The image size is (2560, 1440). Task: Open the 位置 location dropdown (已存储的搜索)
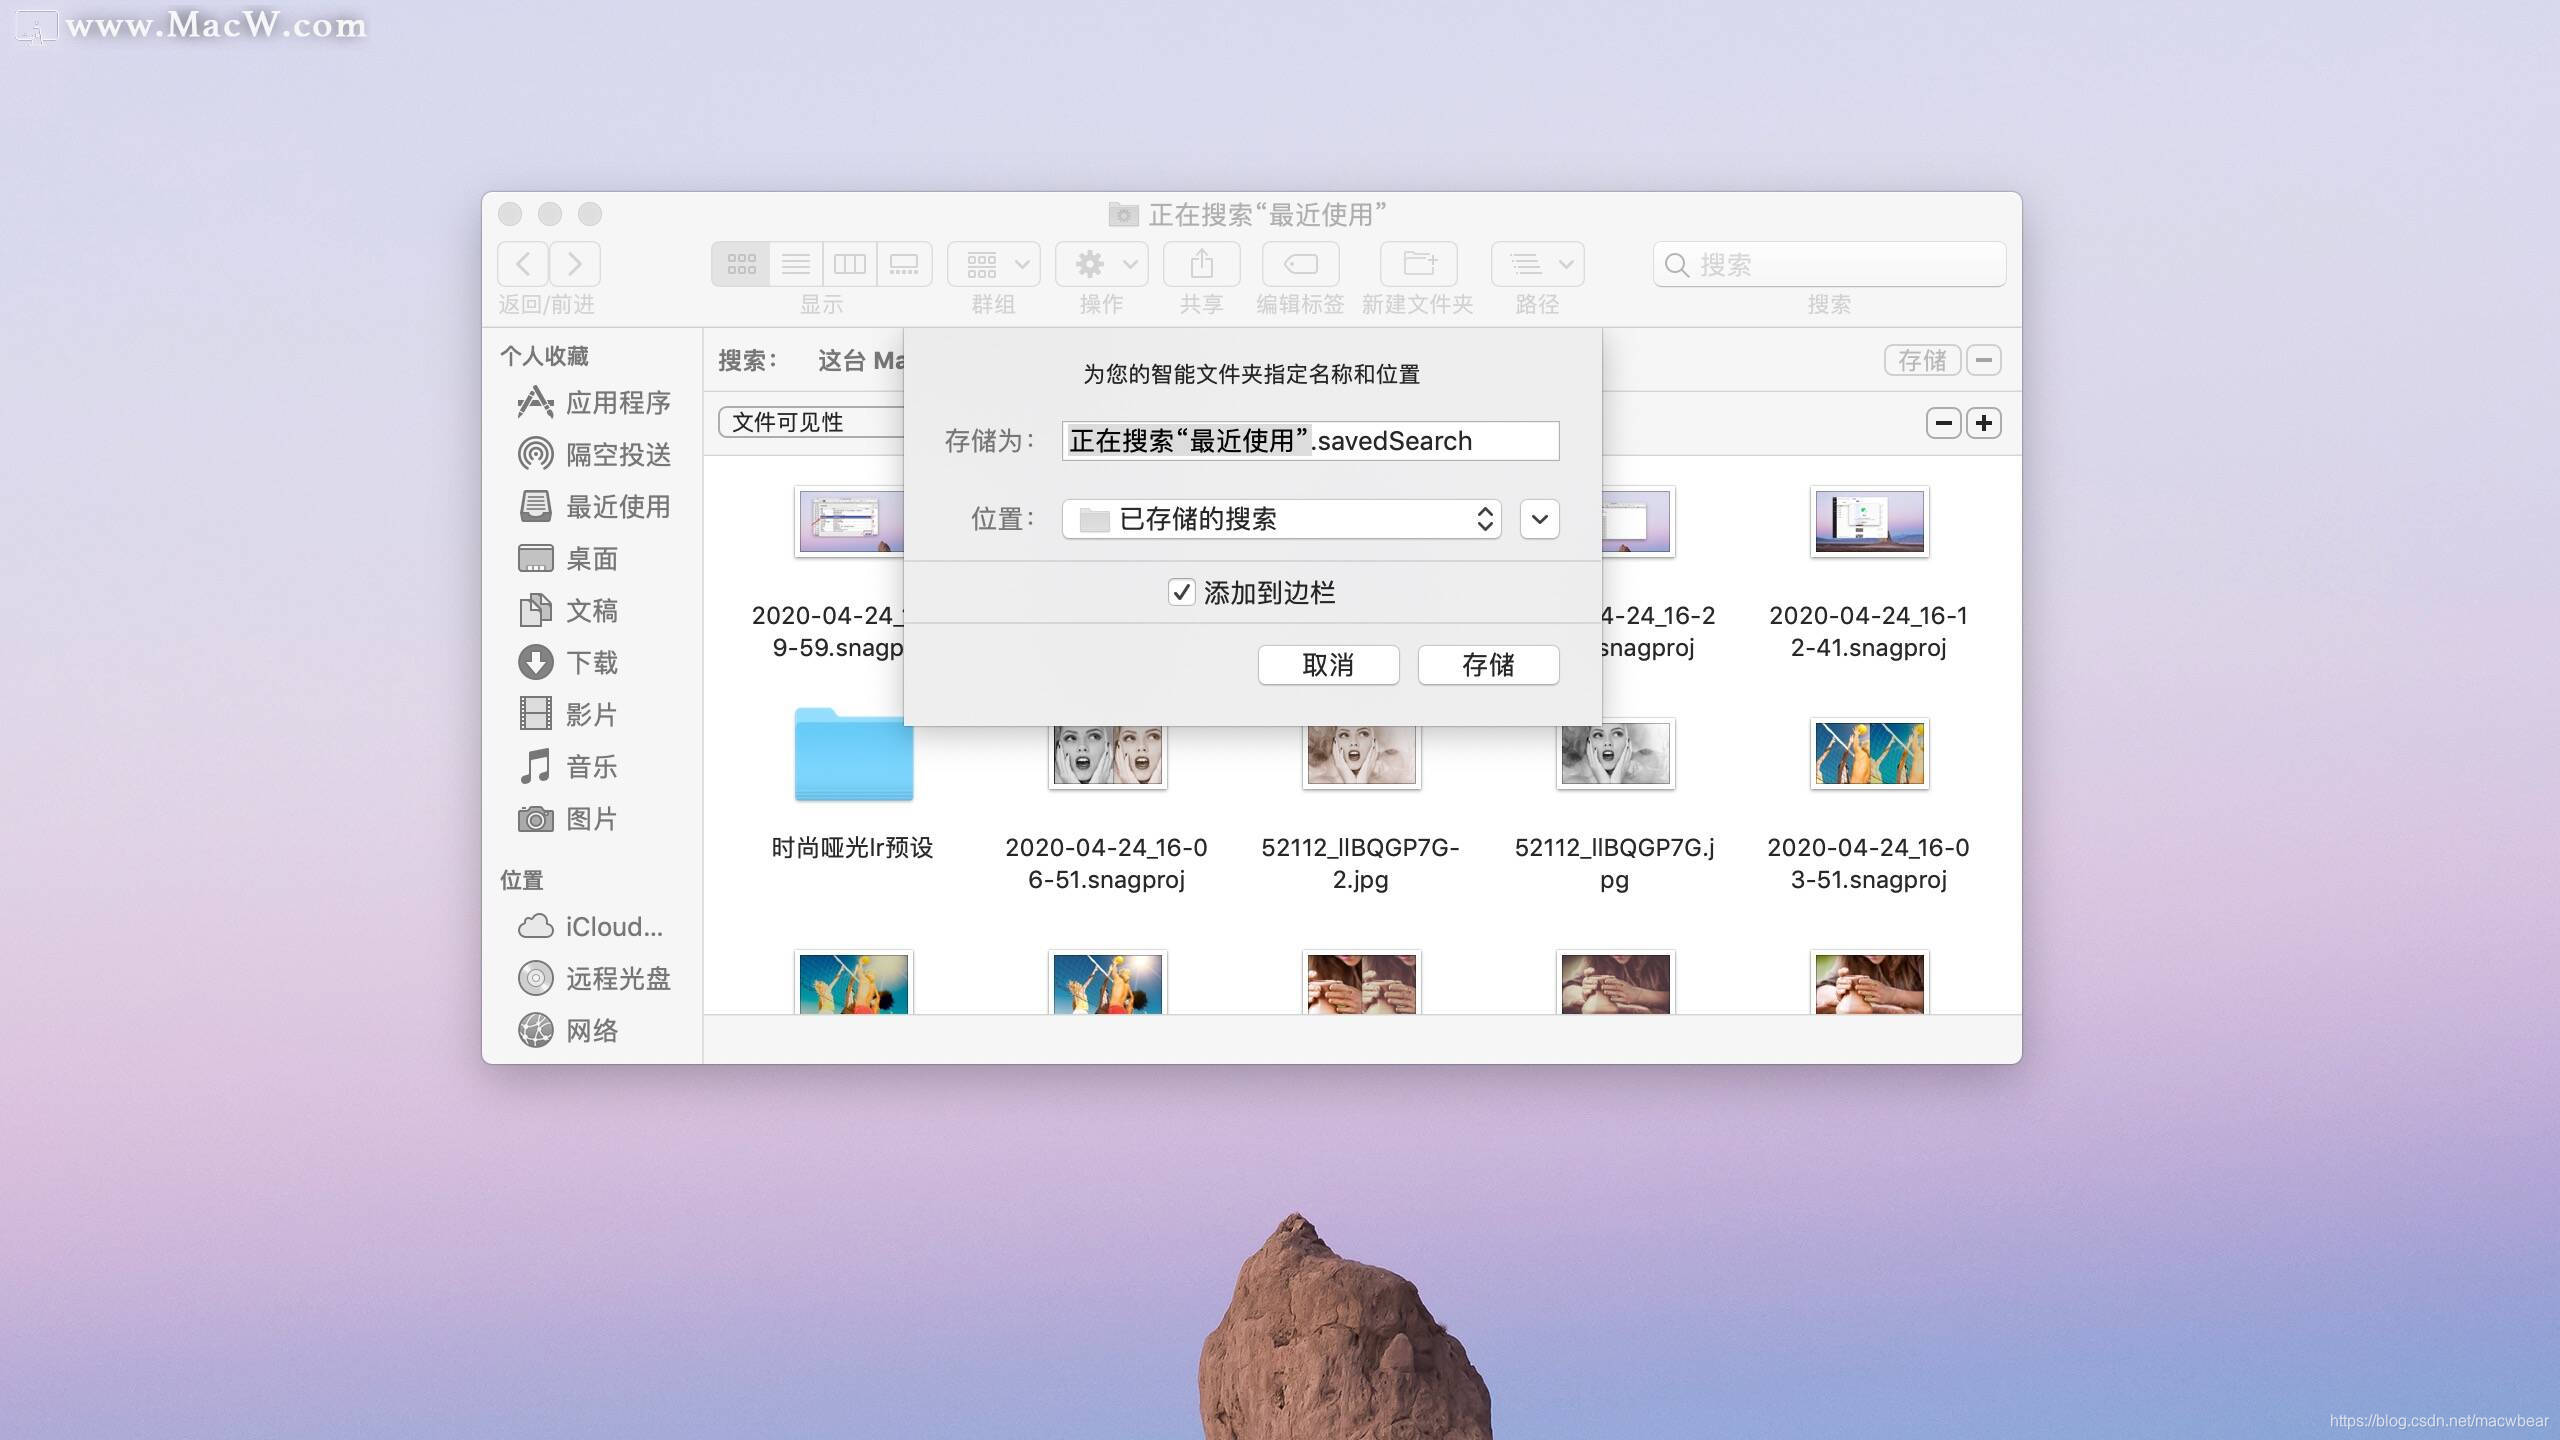coord(1282,519)
